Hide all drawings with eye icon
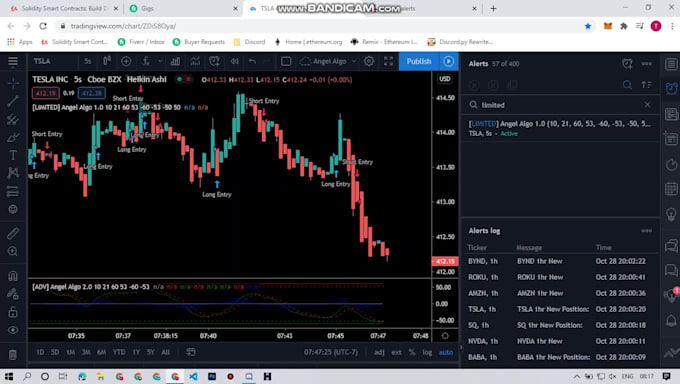The height and width of the screenshot is (384, 680). click(13, 330)
